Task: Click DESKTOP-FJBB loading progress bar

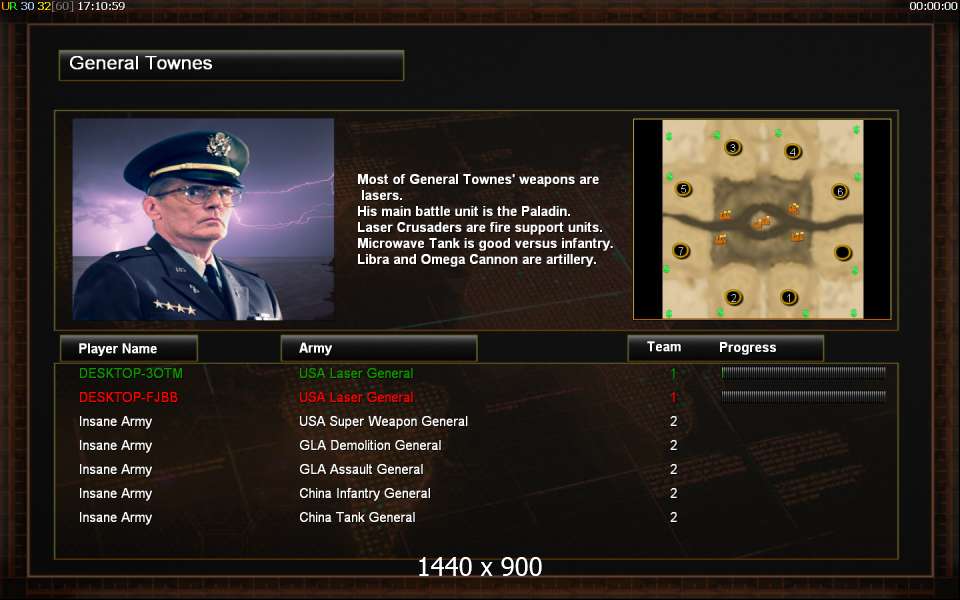Action: click(803, 397)
